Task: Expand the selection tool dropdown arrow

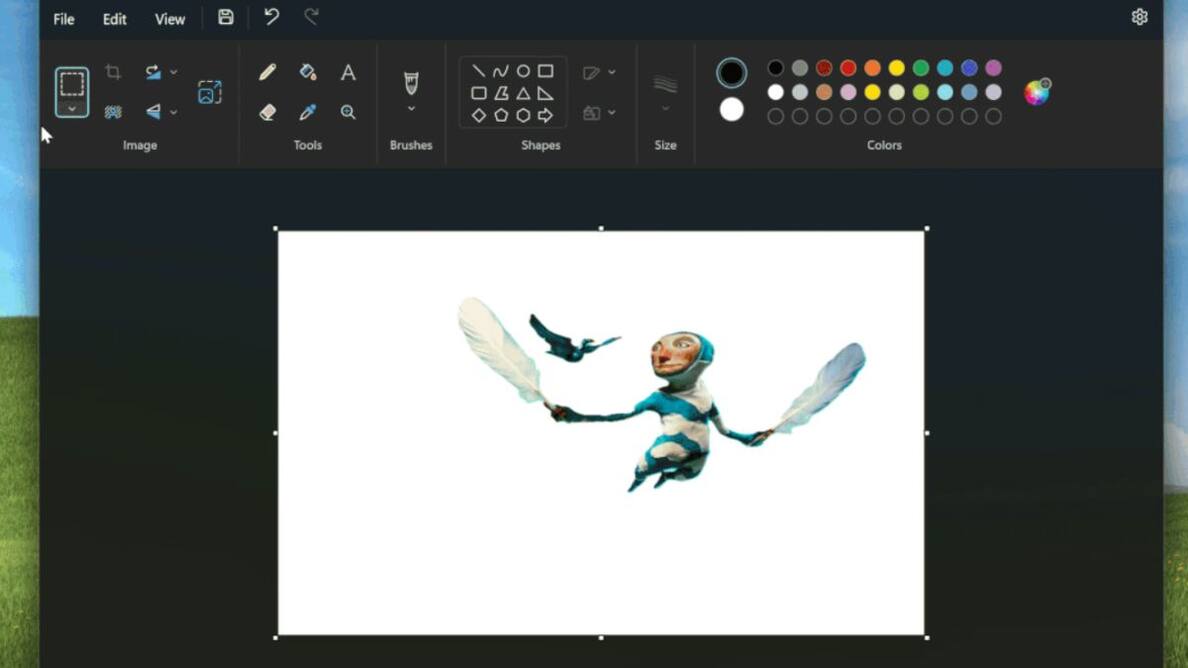Action: click(x=72, y=109)
